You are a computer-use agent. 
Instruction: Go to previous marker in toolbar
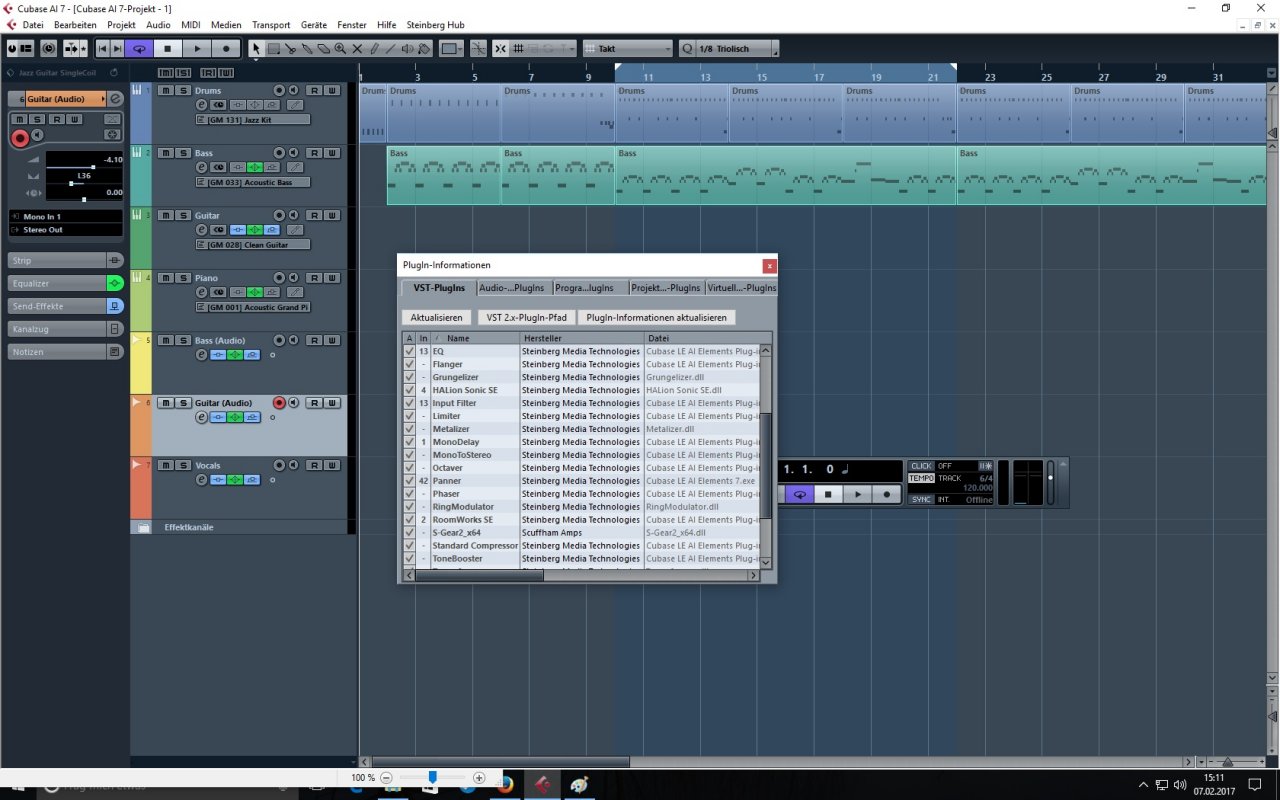(x=103, y=48)
